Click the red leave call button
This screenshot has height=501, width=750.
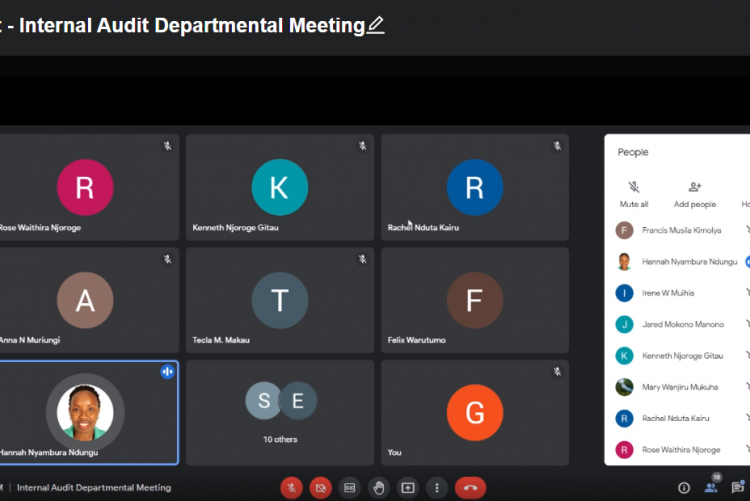[x=470, y=488]
